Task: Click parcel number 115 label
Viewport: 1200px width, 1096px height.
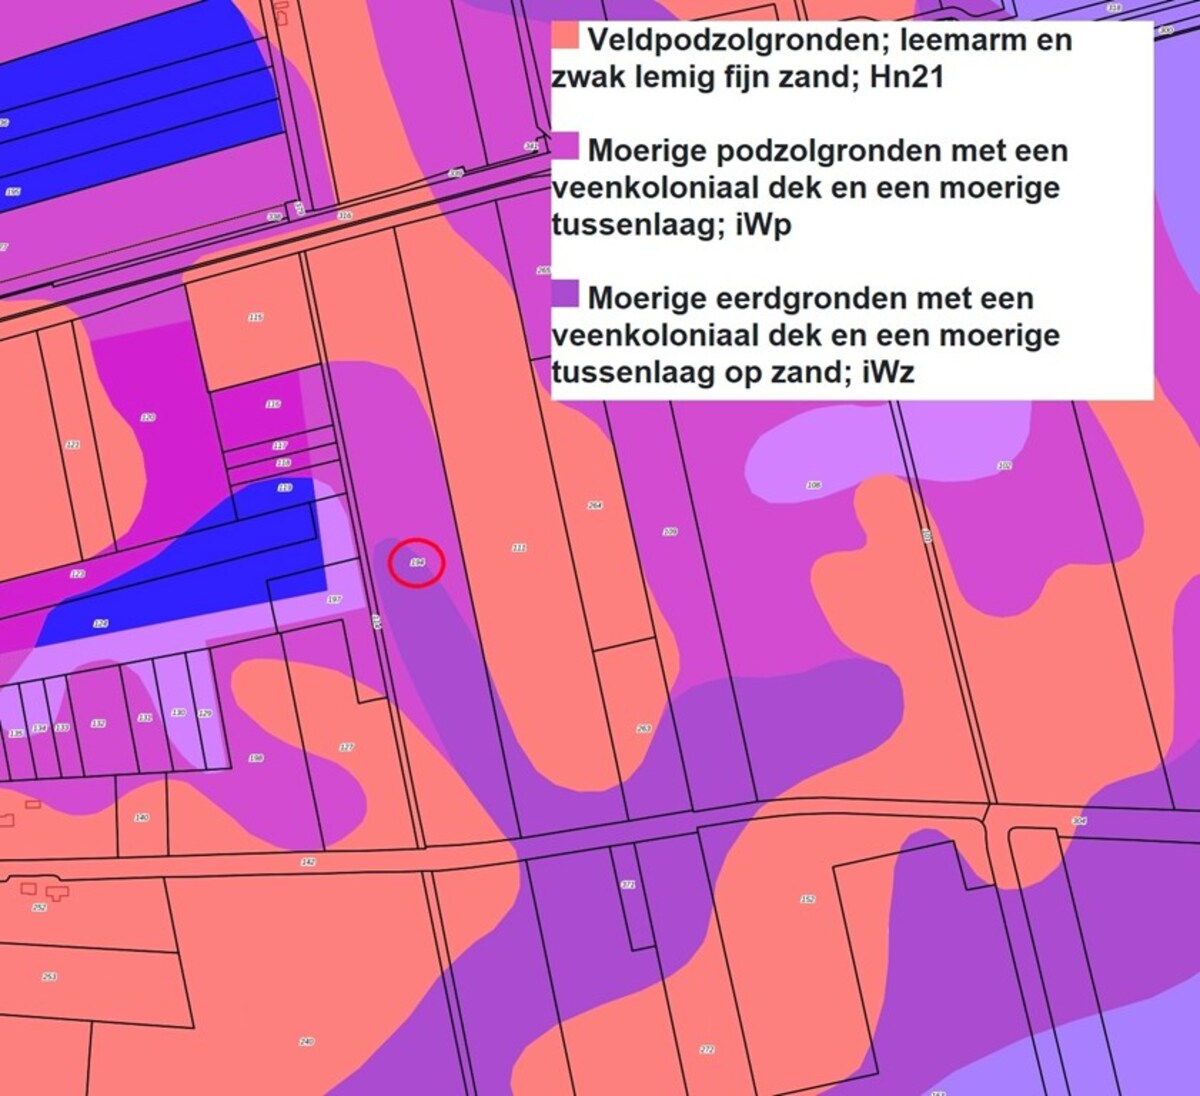Action: point(255,317)
